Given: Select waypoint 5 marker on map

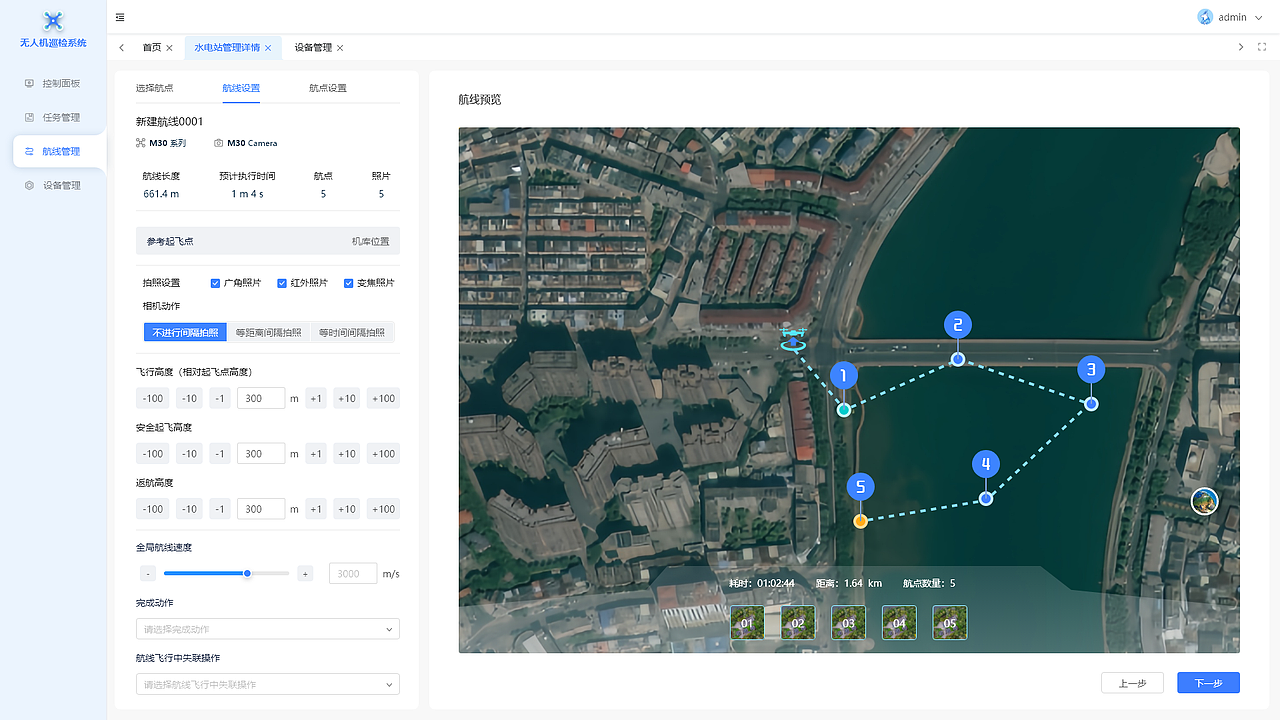Looking at the screenshot, I should pyautogui.click(x=860, y=487).
